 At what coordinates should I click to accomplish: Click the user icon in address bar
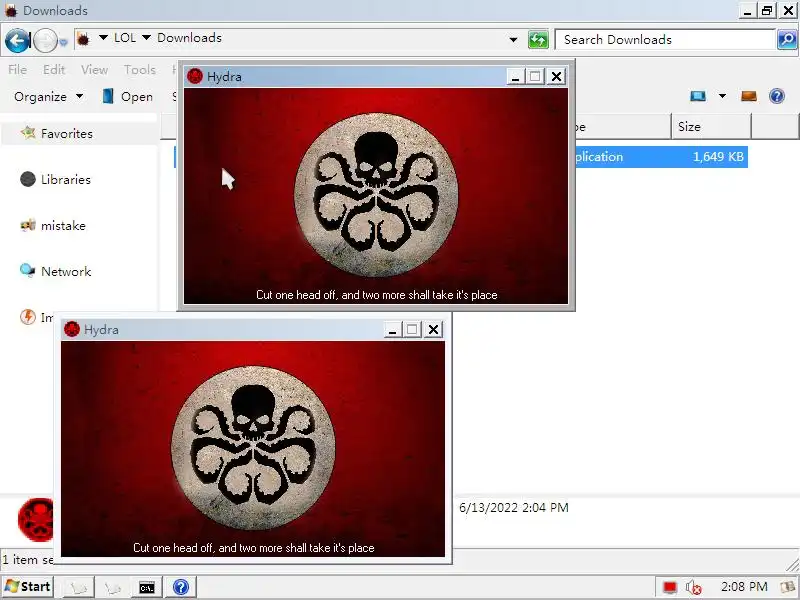point(84,38)
